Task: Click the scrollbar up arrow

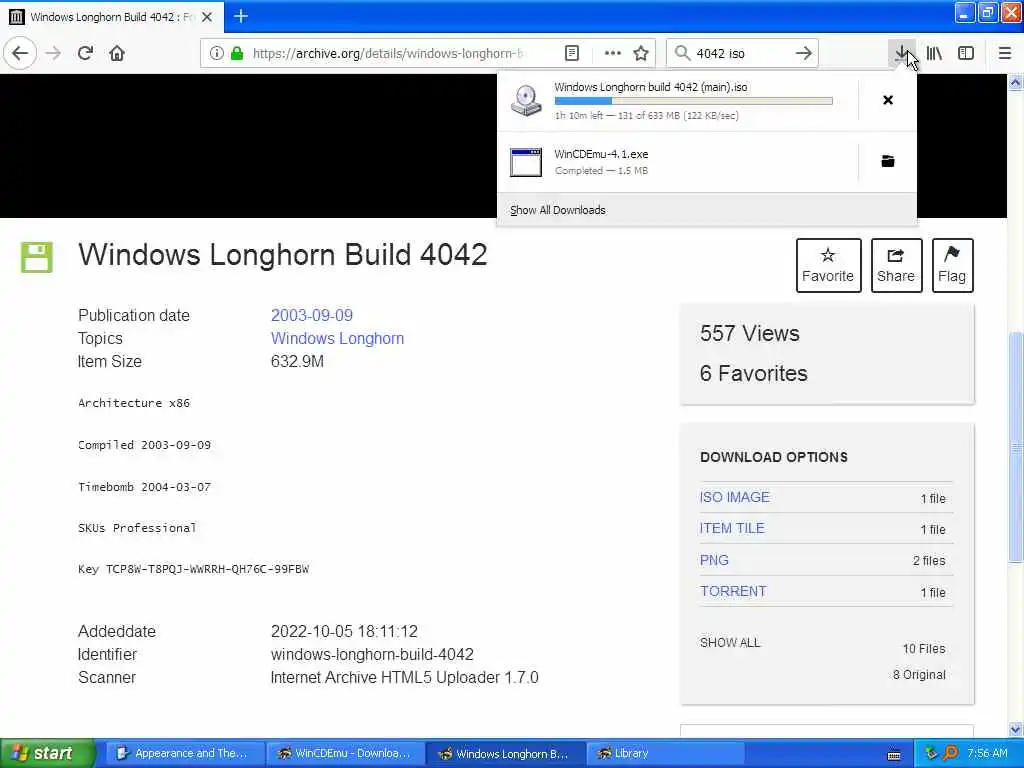Action: point(1016,82)
